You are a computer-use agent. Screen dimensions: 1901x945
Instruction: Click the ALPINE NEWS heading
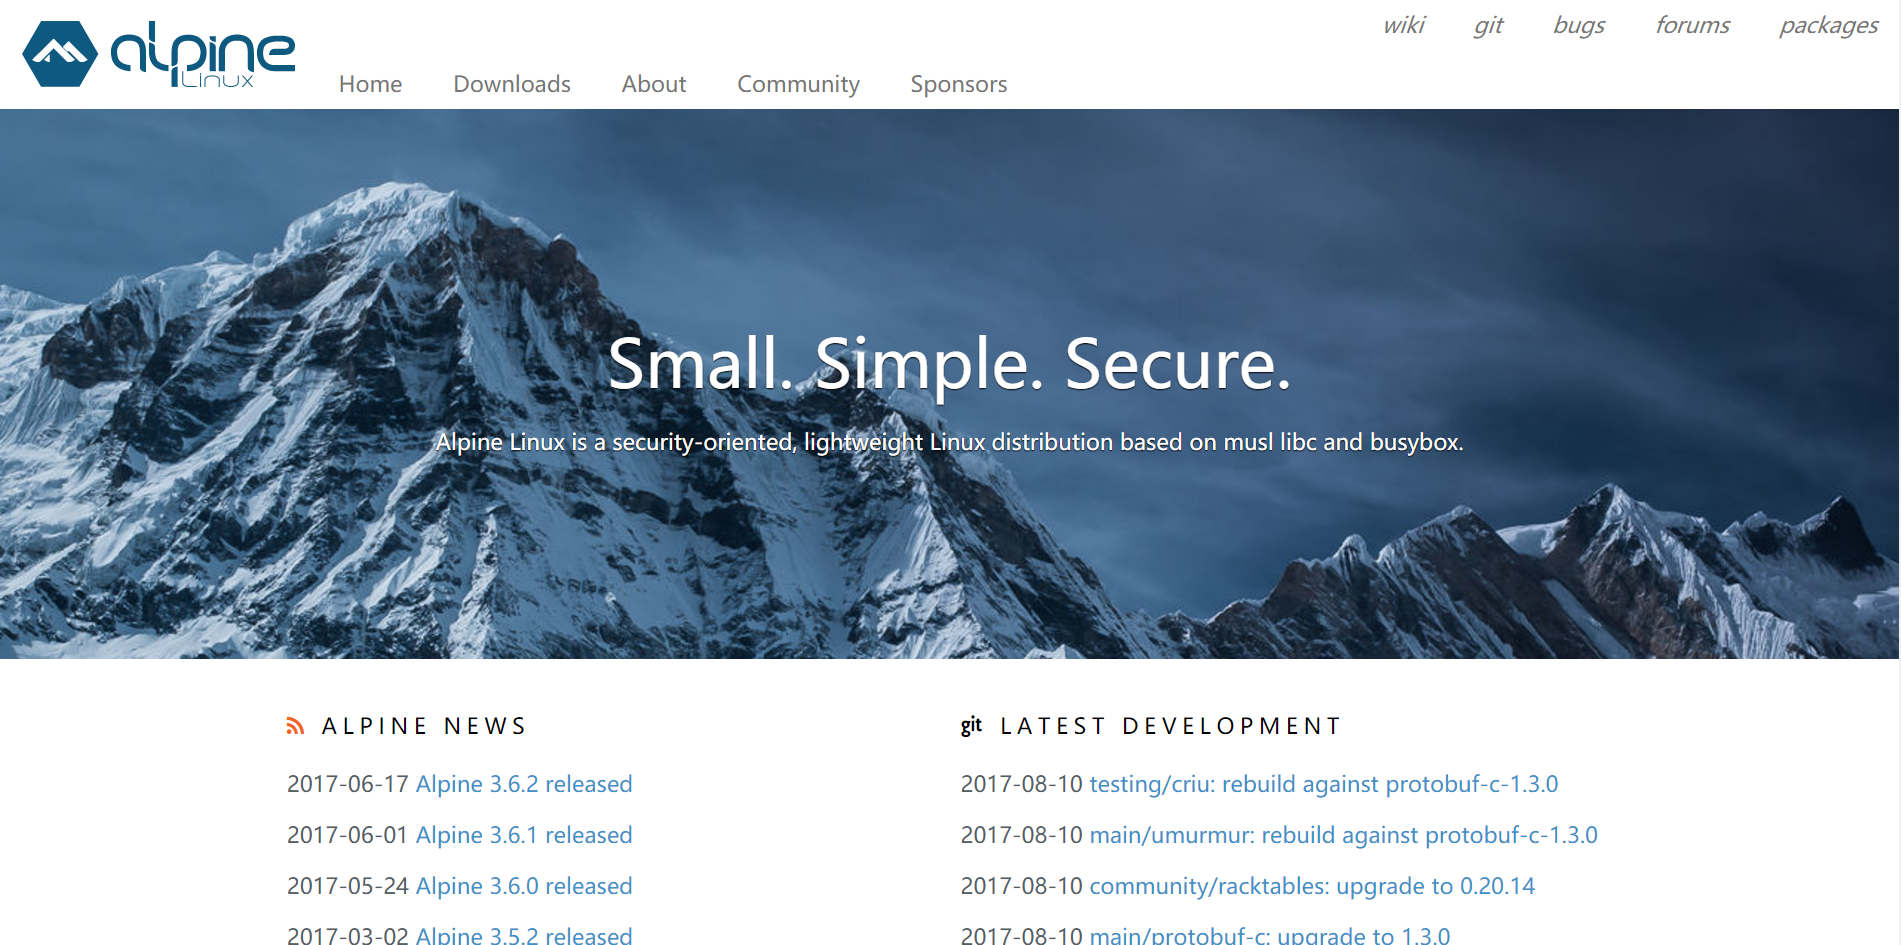tap(424, 726)
